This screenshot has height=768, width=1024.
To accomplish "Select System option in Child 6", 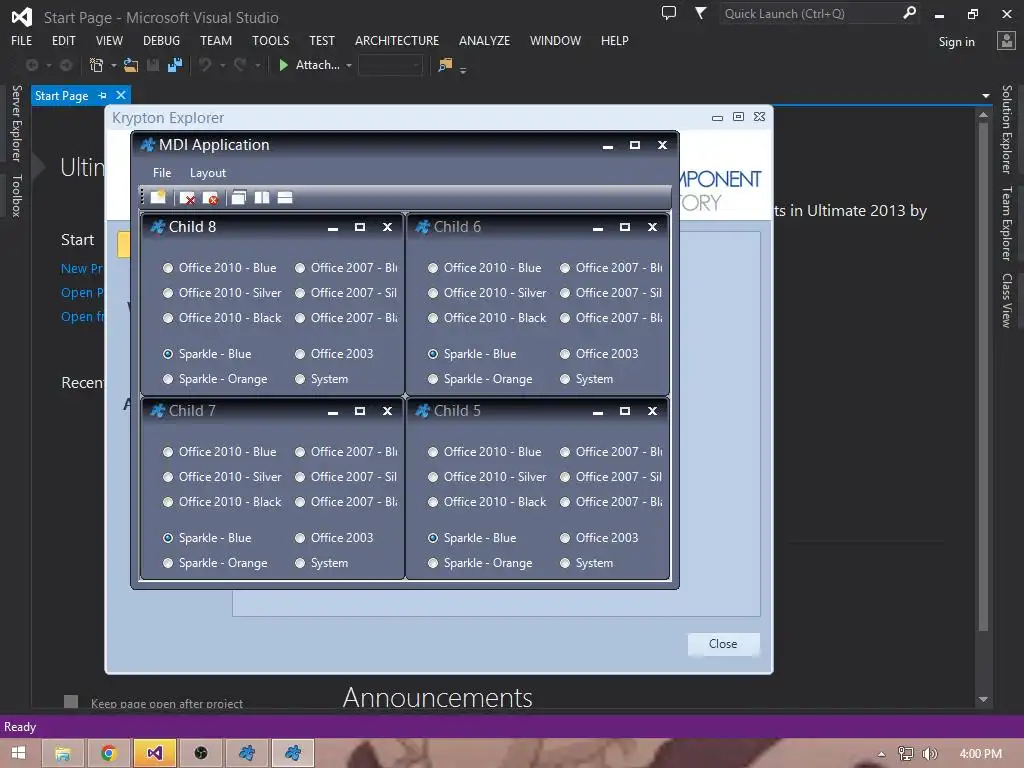I will point(586,379).
